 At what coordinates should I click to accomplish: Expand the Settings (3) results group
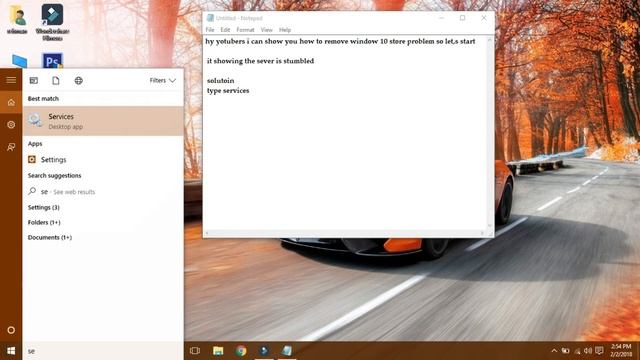(x=44, y=207)
